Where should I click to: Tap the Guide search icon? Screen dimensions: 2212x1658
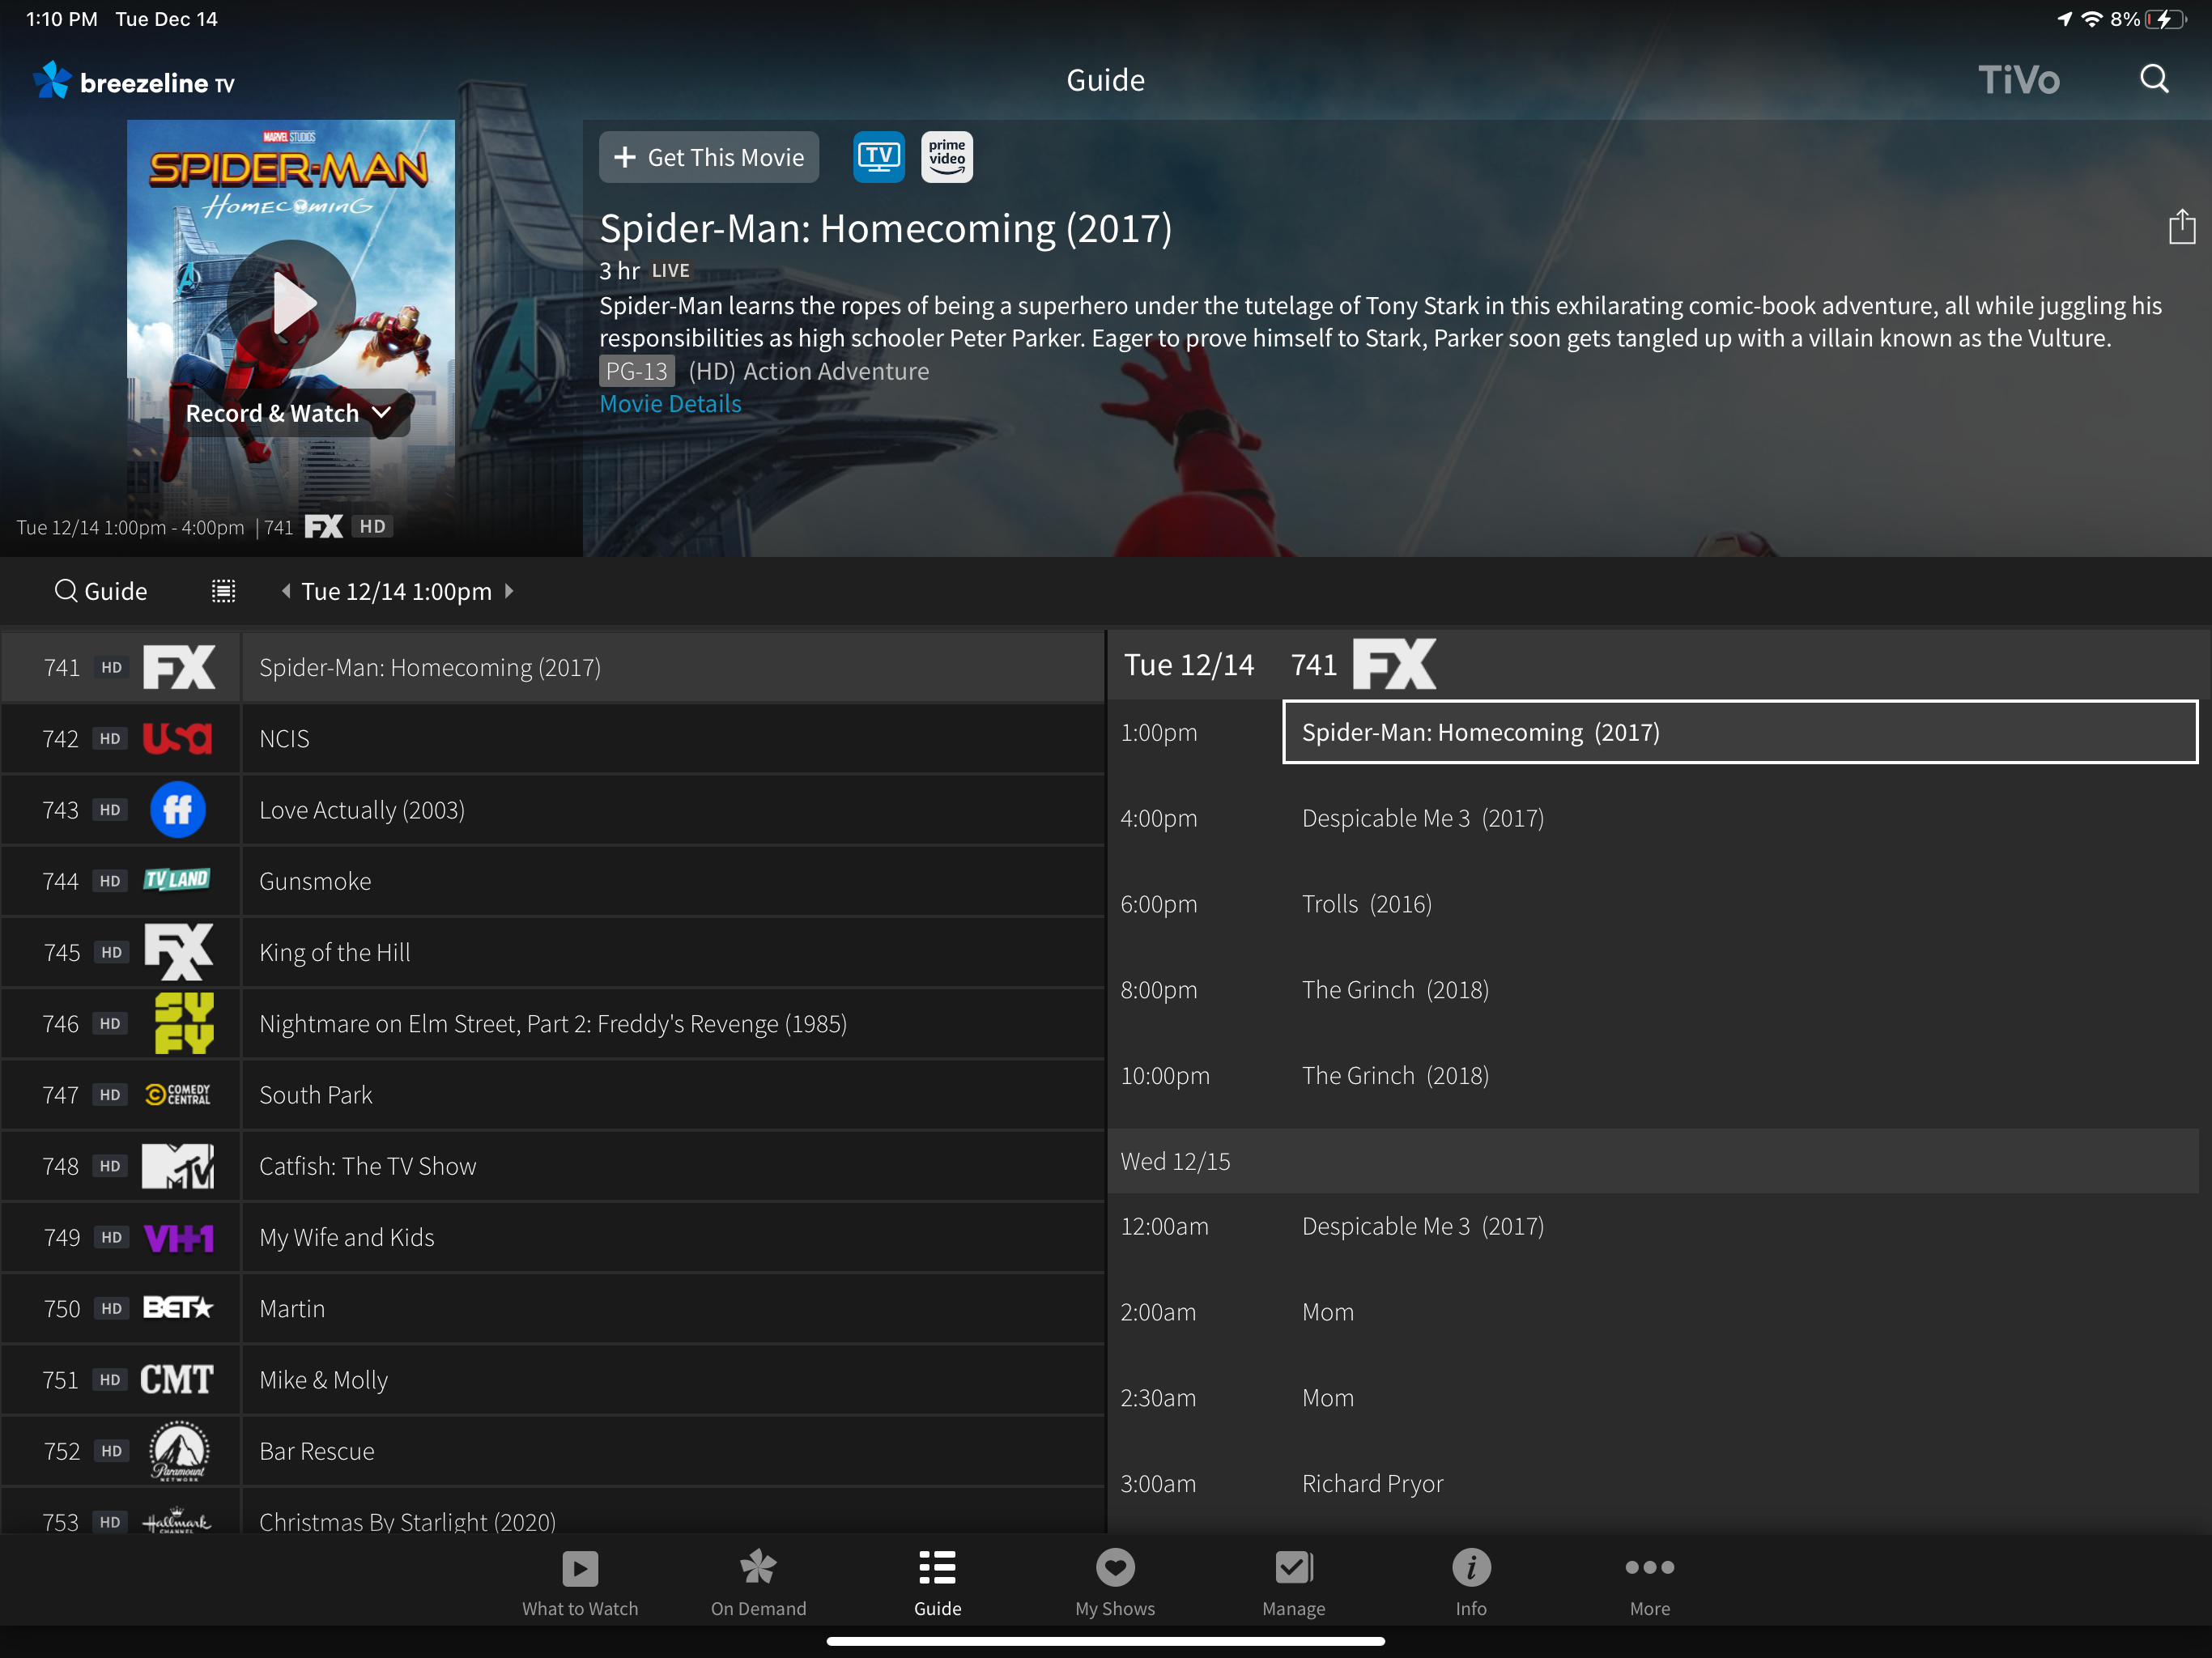point(65,591)
